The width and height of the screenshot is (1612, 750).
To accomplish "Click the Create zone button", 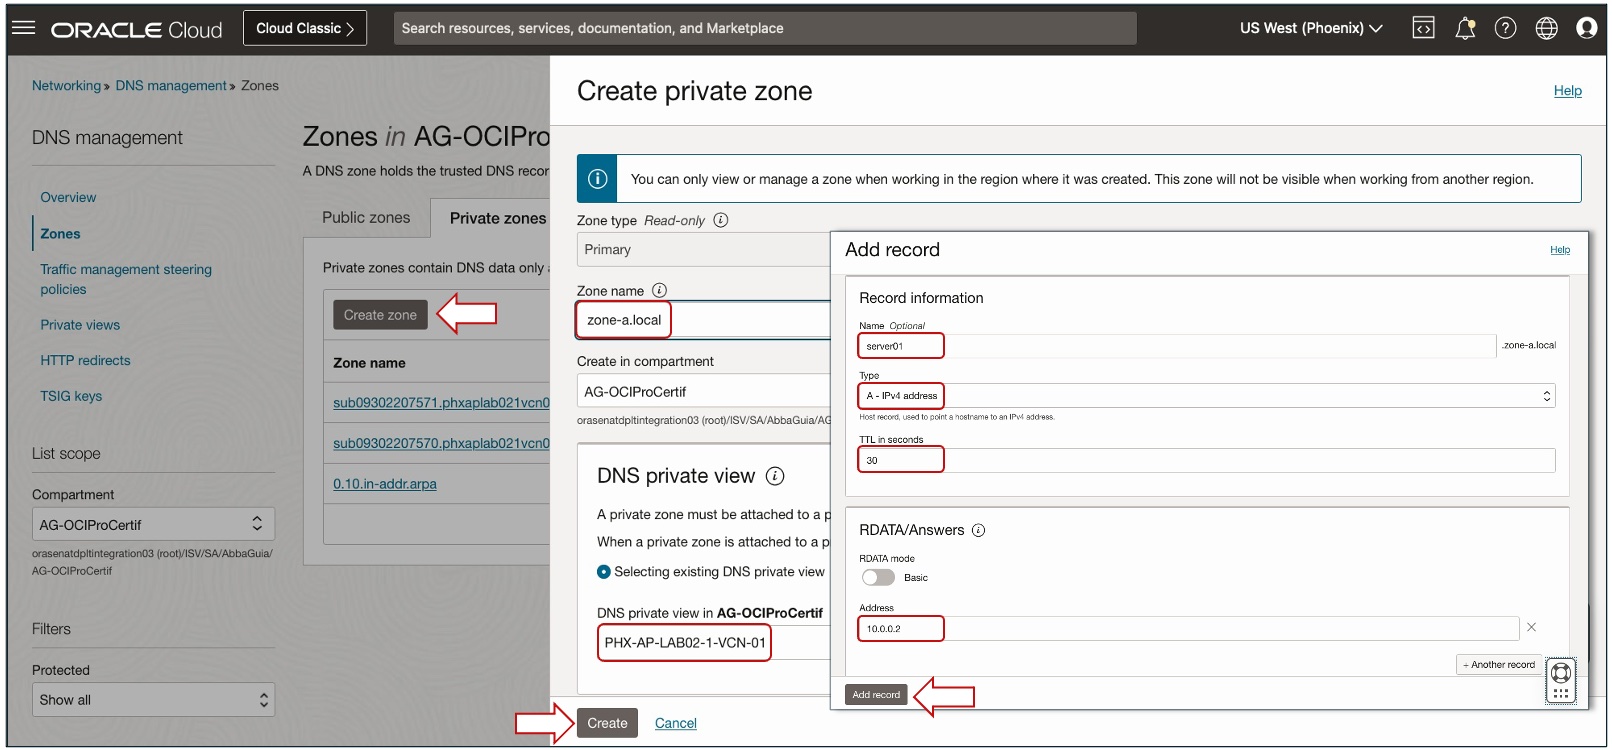I will (x=380, y=315).
